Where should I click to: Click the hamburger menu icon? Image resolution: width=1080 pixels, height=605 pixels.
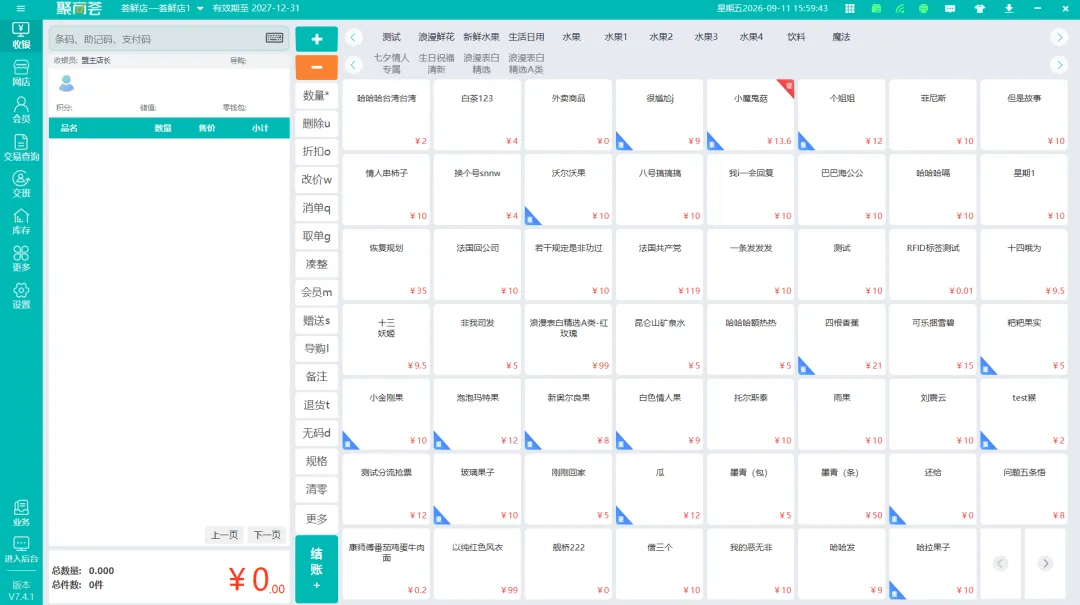click(21, 8)
